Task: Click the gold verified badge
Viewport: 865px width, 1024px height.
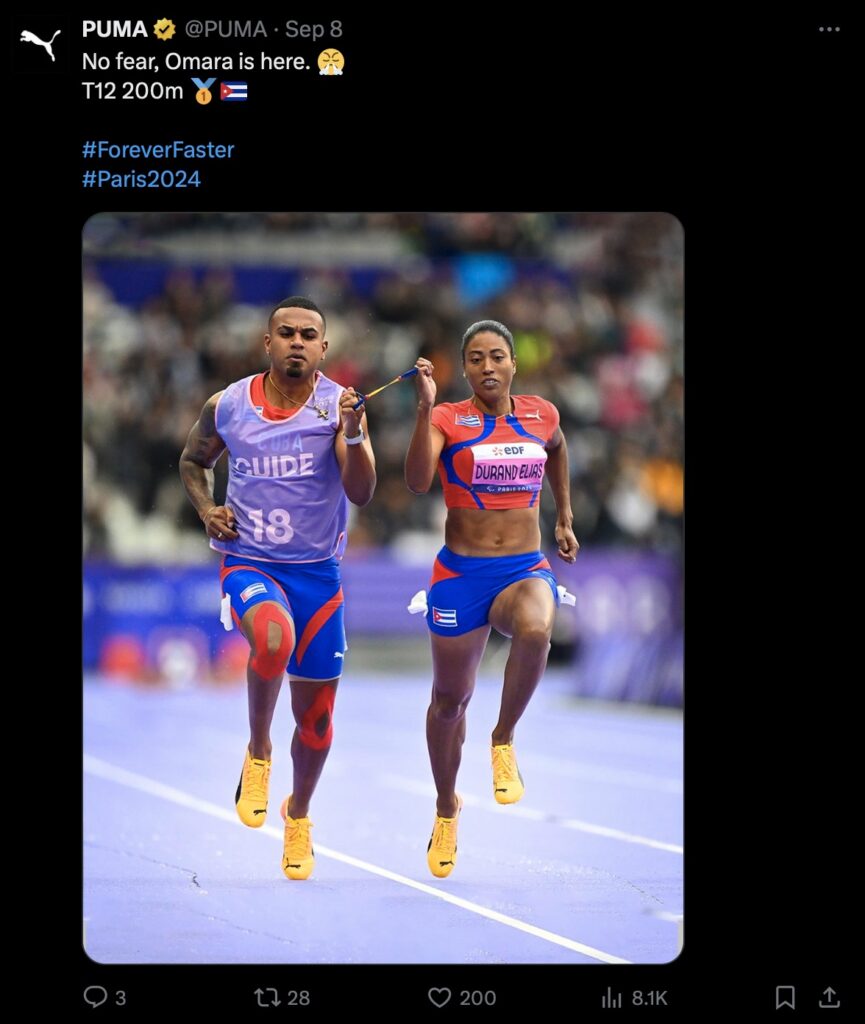Action: coord(165,29)
